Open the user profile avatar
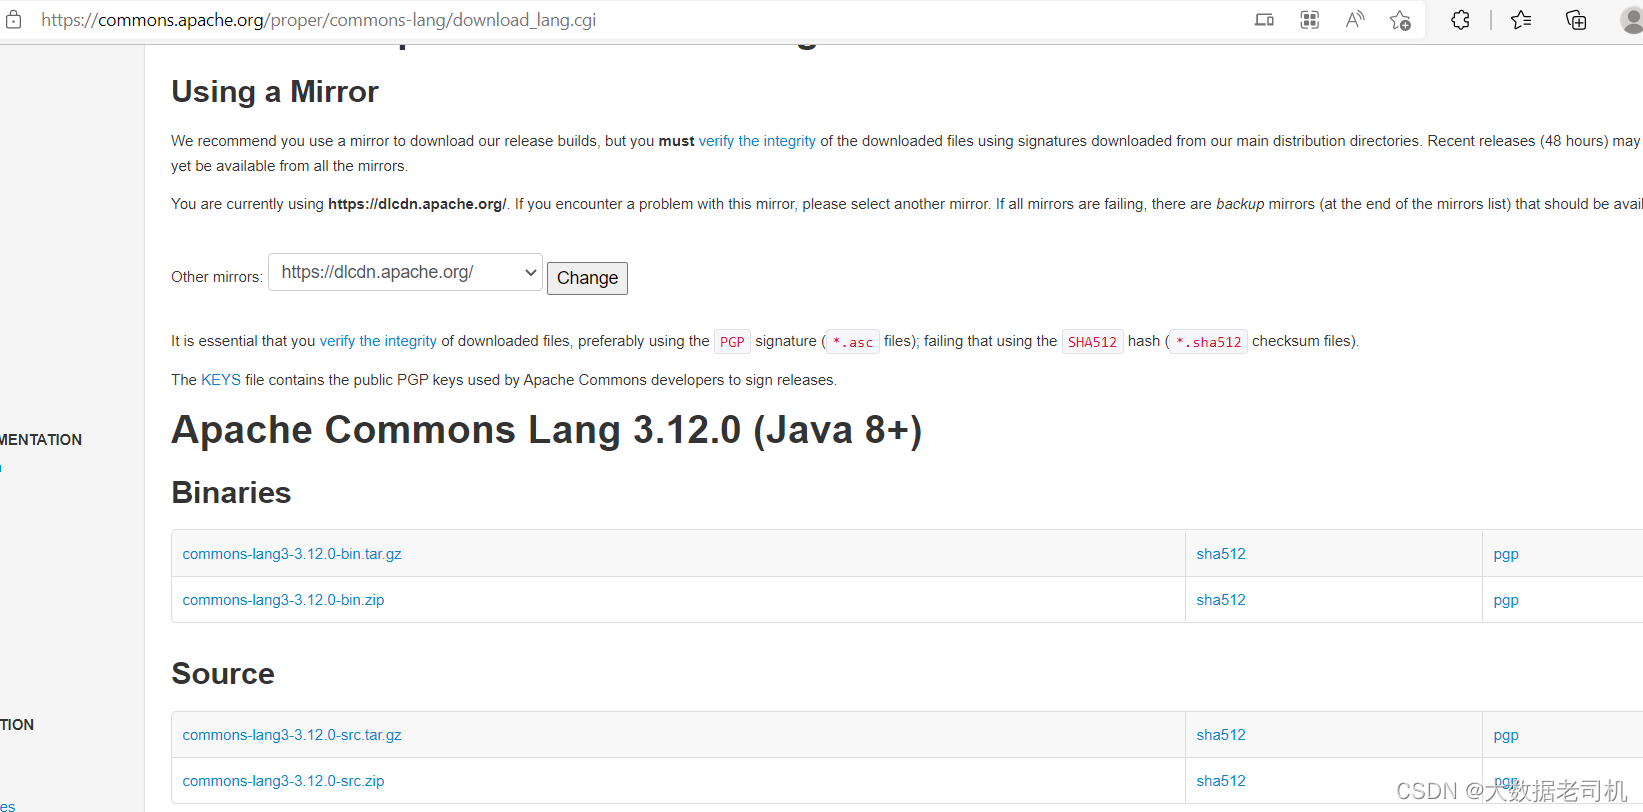The image size is (1643, 812). (x=1632, y=20)
